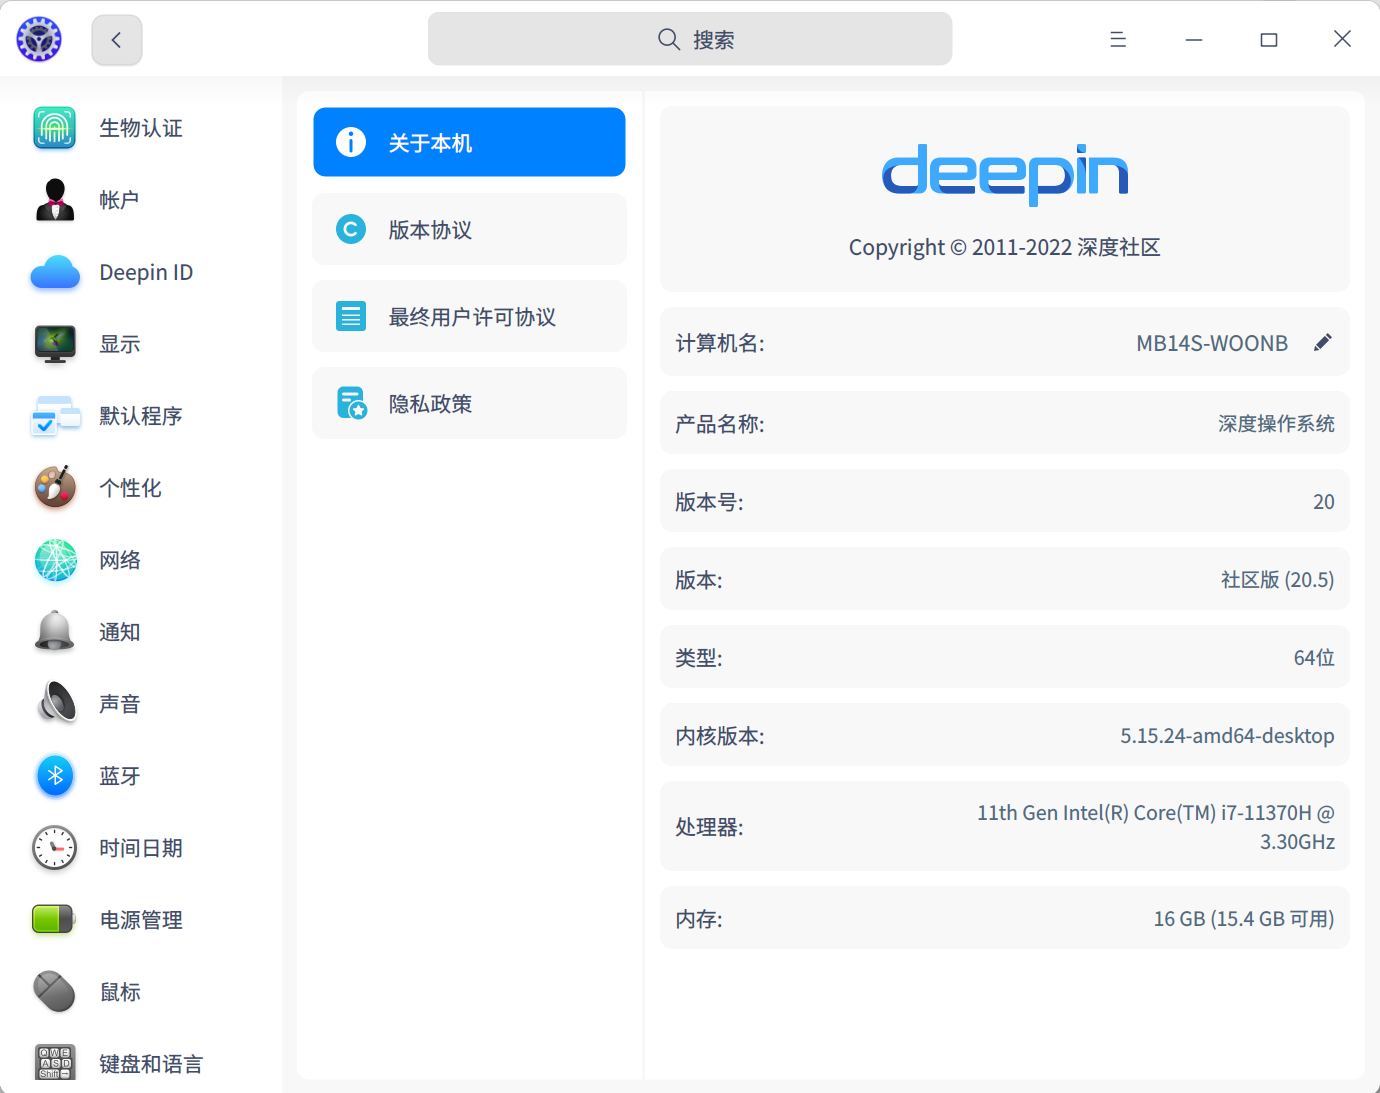This screenshot has width=1380, height=1093.
Task: View the 最终用户许可协议 agreement
Action: [x=468, y=316]
